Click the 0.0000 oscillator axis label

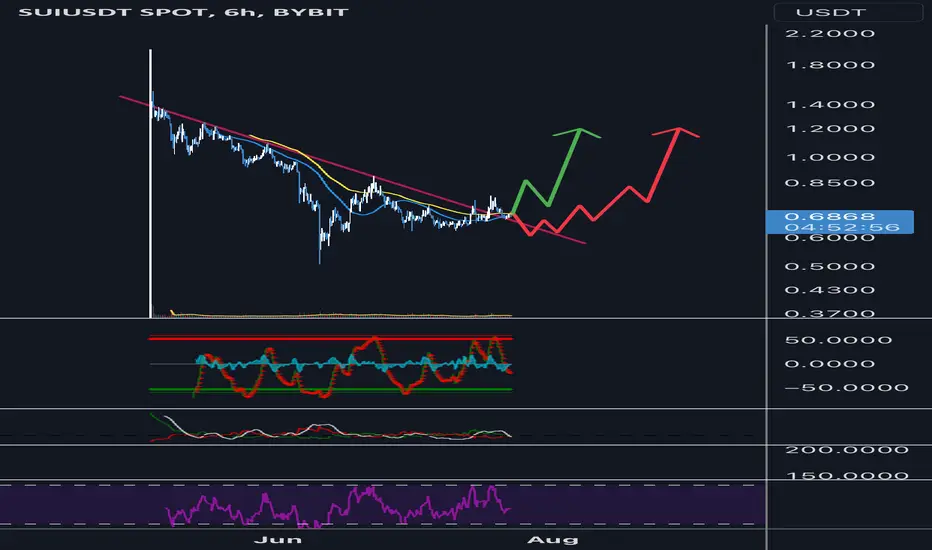coord(830,364)
